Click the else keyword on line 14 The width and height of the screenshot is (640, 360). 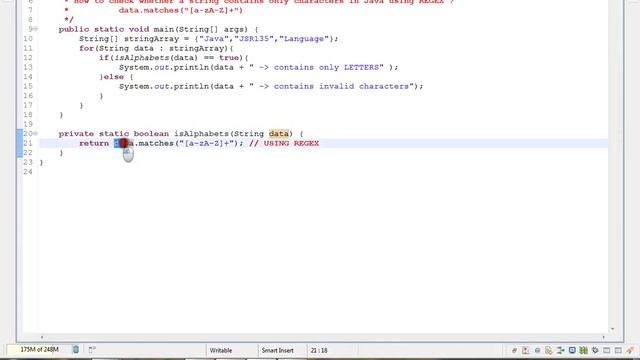114,77
